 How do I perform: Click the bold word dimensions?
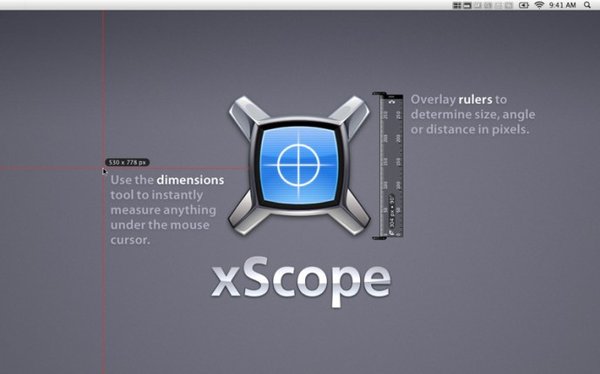pyautogui.click(x=190, y=180)
